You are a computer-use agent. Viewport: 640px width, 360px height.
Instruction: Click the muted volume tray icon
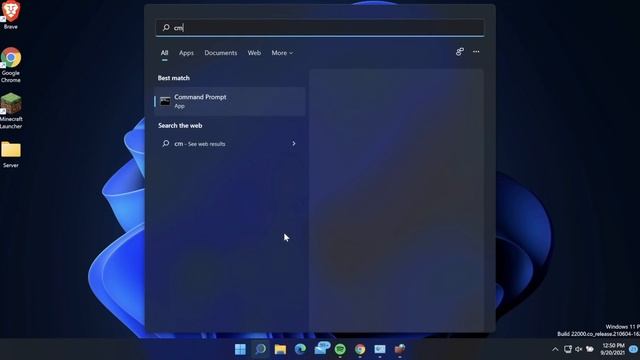coord(578,349)
